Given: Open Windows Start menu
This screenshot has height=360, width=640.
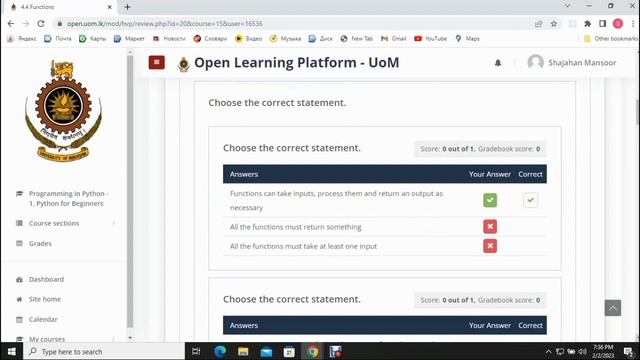Looking at the screenshot, I should point(11,351).
